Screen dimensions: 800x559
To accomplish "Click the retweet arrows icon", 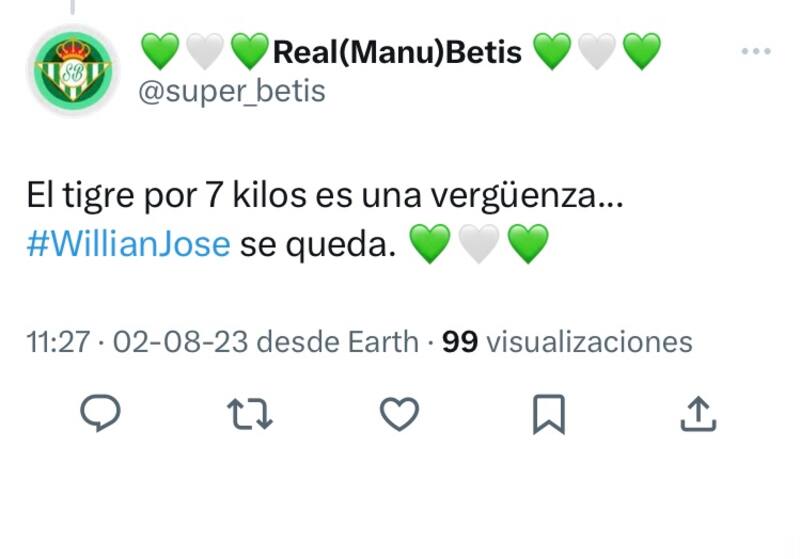I will [250, 413].
